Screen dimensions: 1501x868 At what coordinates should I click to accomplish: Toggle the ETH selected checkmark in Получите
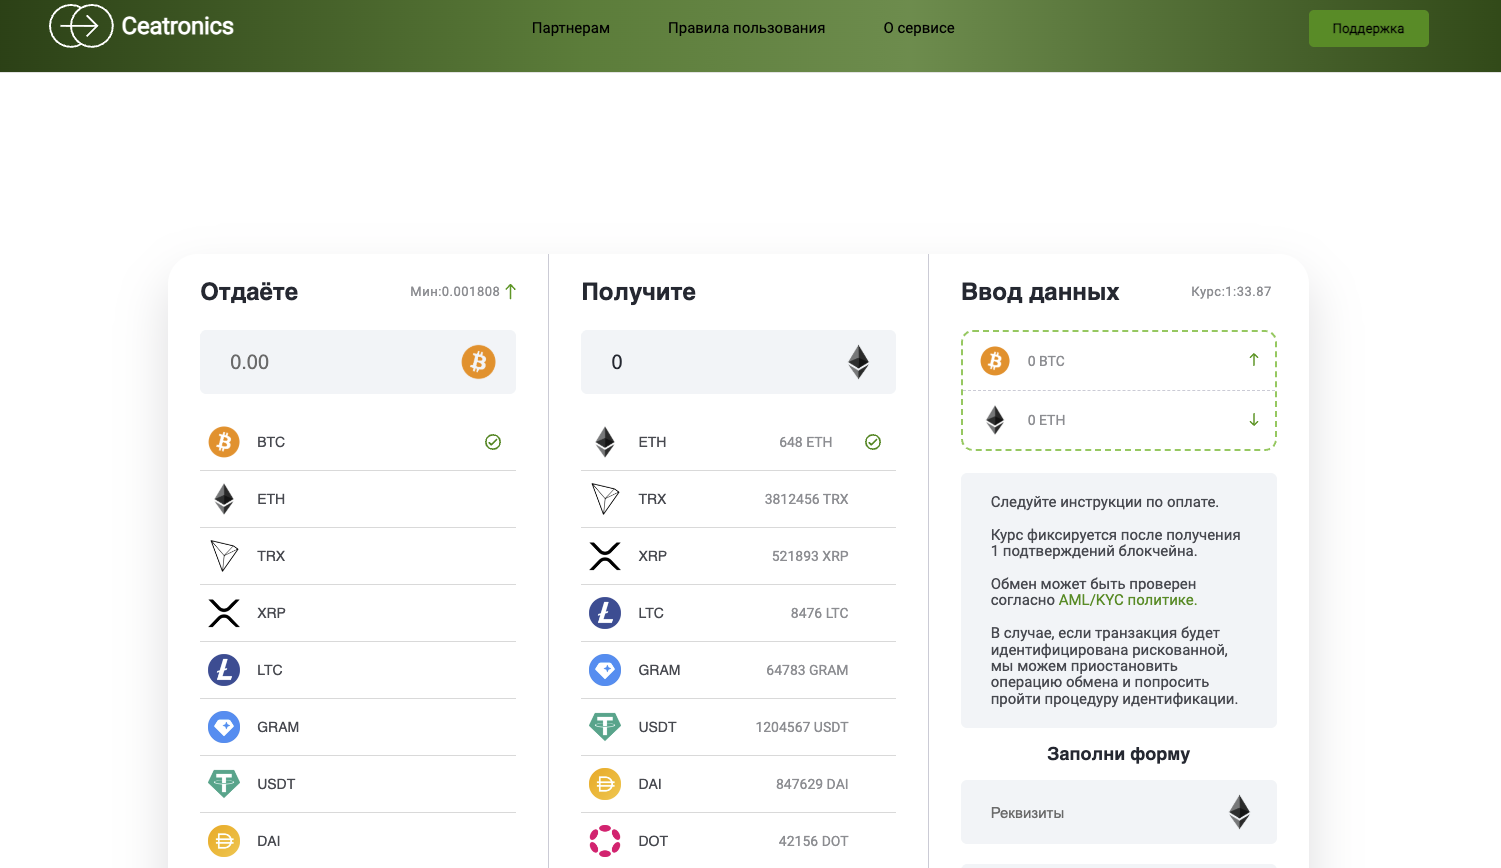pyautogui.click(x=873, y=442)
